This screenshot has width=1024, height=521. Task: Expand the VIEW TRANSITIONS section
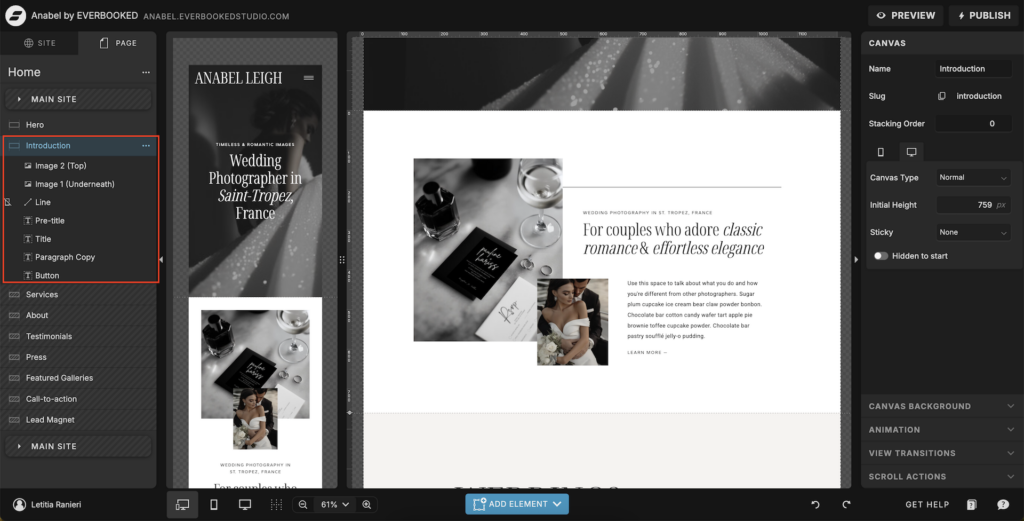tap(942, 453)
